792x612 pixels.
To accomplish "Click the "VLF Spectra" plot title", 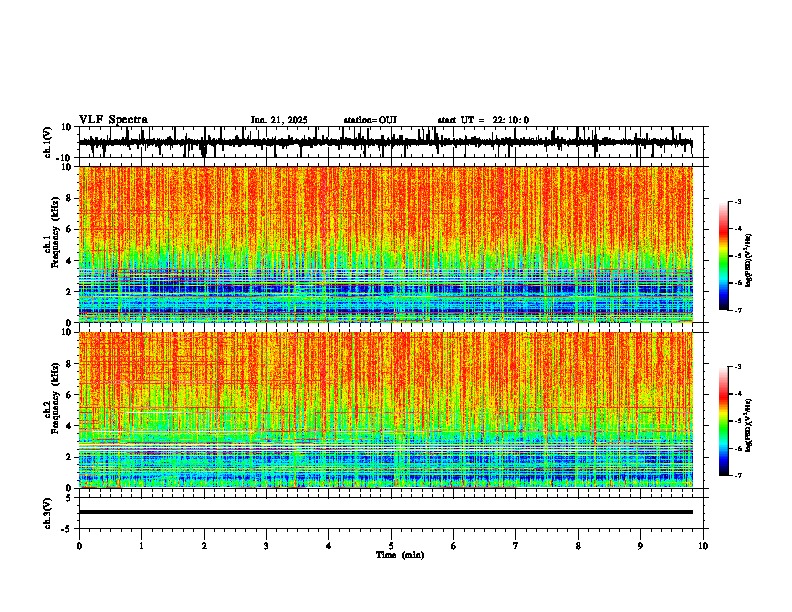I will point(113,120).
